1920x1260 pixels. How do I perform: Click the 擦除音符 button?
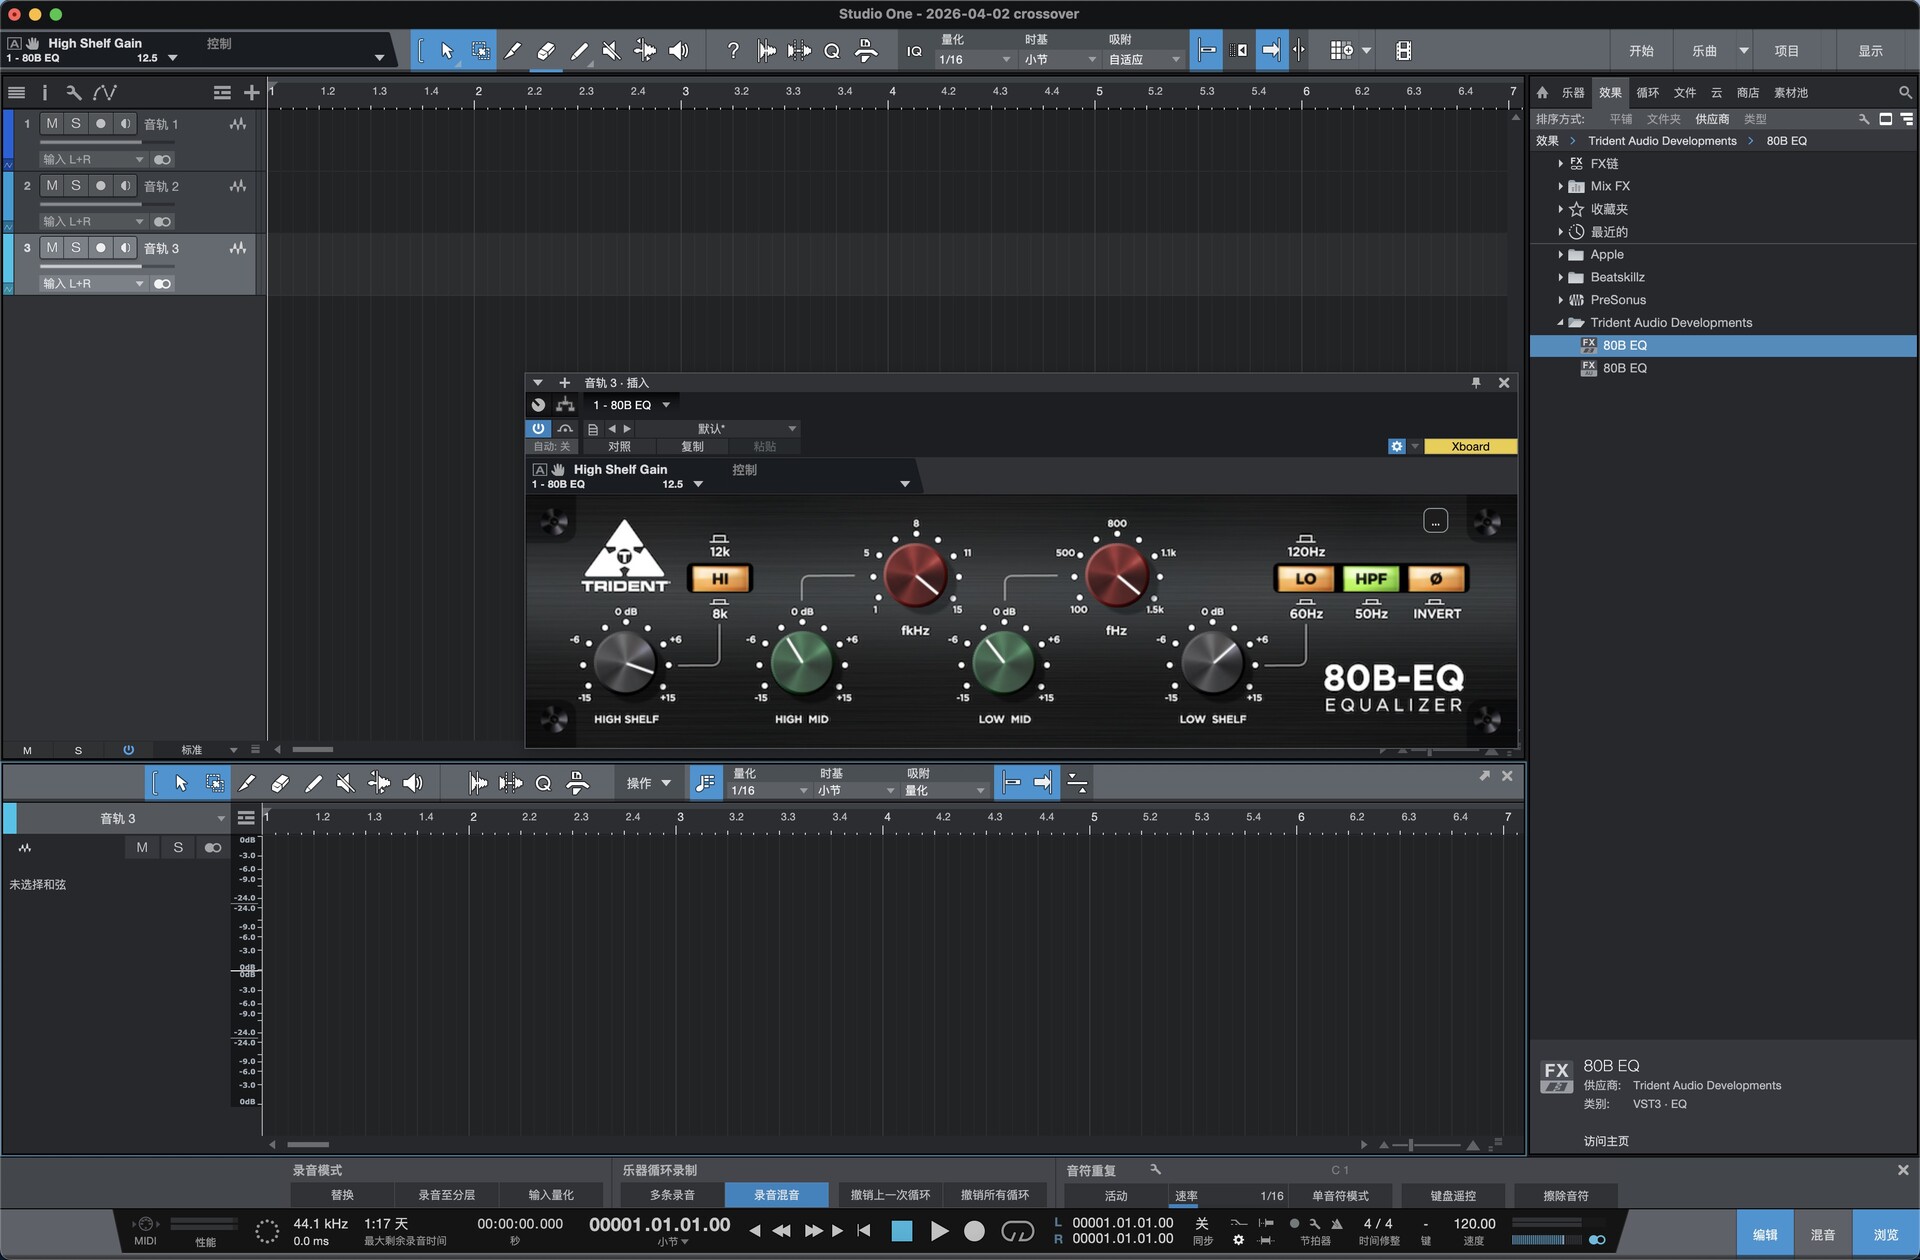1566,1195
